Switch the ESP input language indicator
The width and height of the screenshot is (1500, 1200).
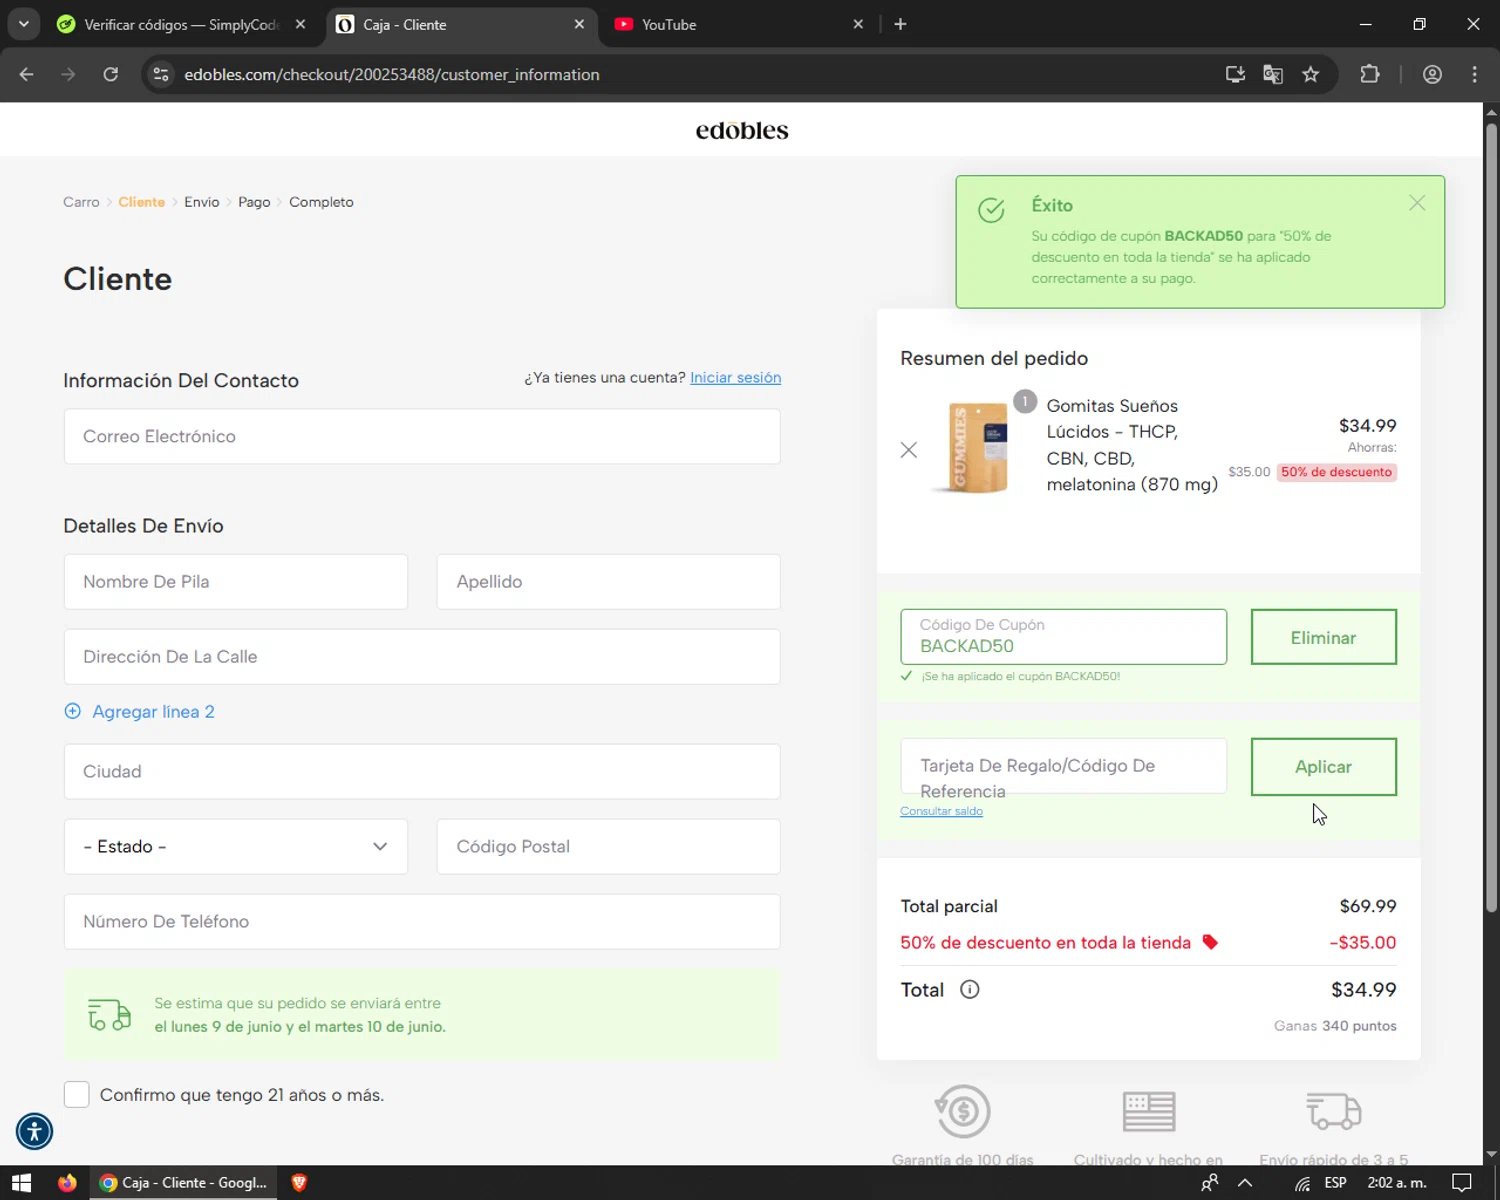click(x=1335, y=1183)
